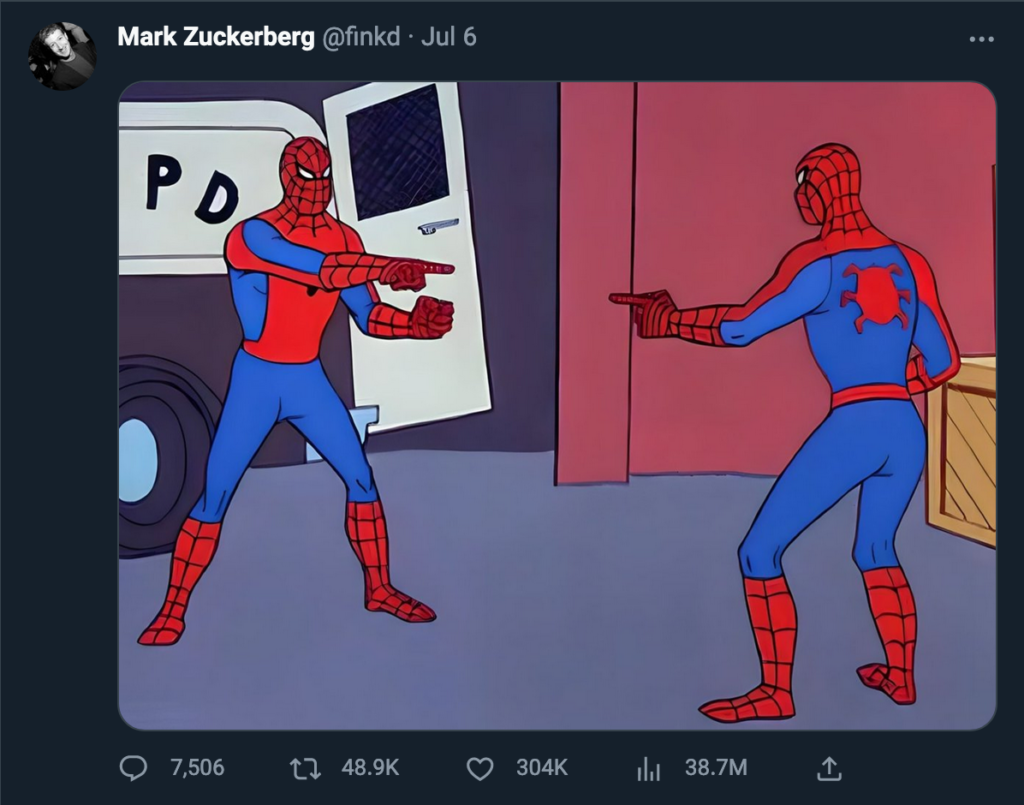Click the 48.9K retweets count

[370, 767]
